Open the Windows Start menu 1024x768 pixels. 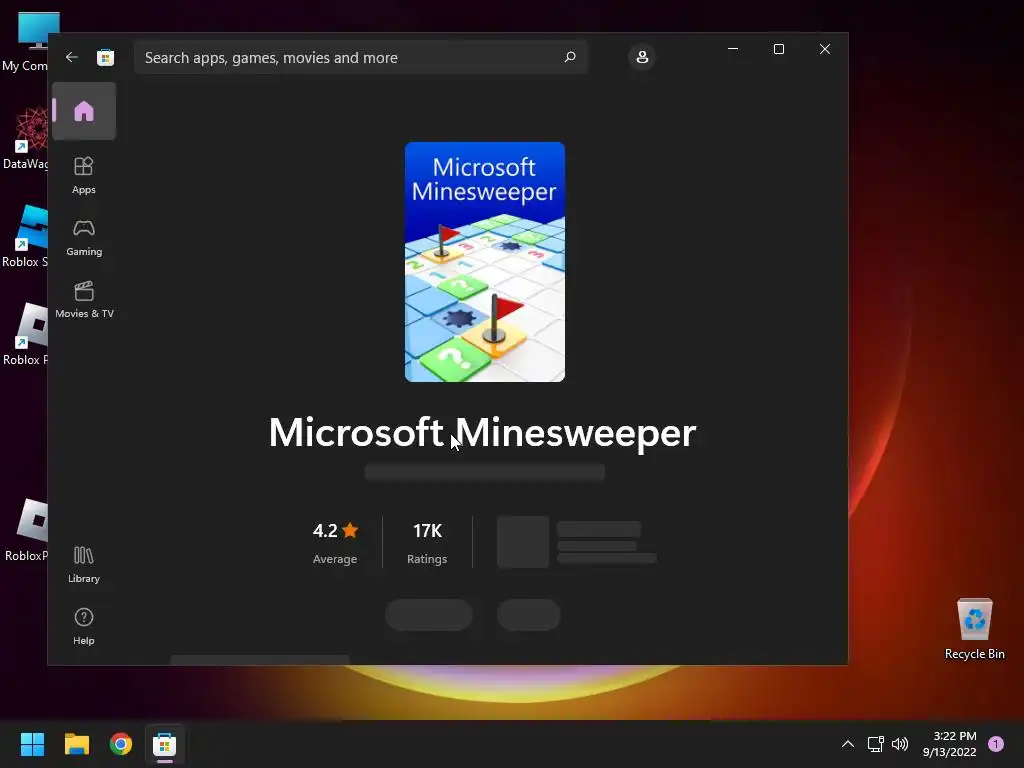[33, 744]
